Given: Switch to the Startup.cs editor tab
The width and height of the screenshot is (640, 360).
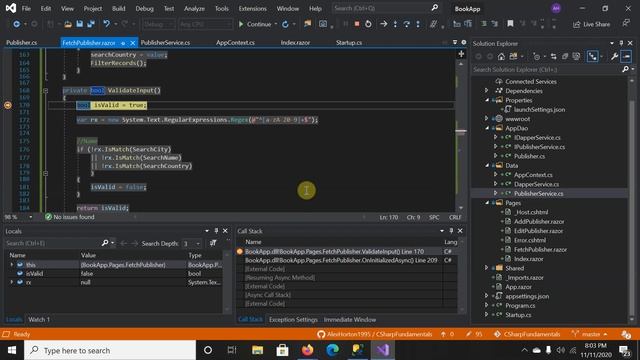Looking at the screenshot, I should [349, 42].
